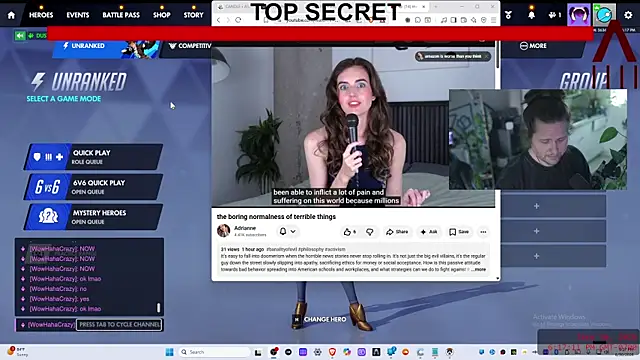Open the Adrianne channel name link
This screenshot has width=640, height=360.
coord(245,228)
